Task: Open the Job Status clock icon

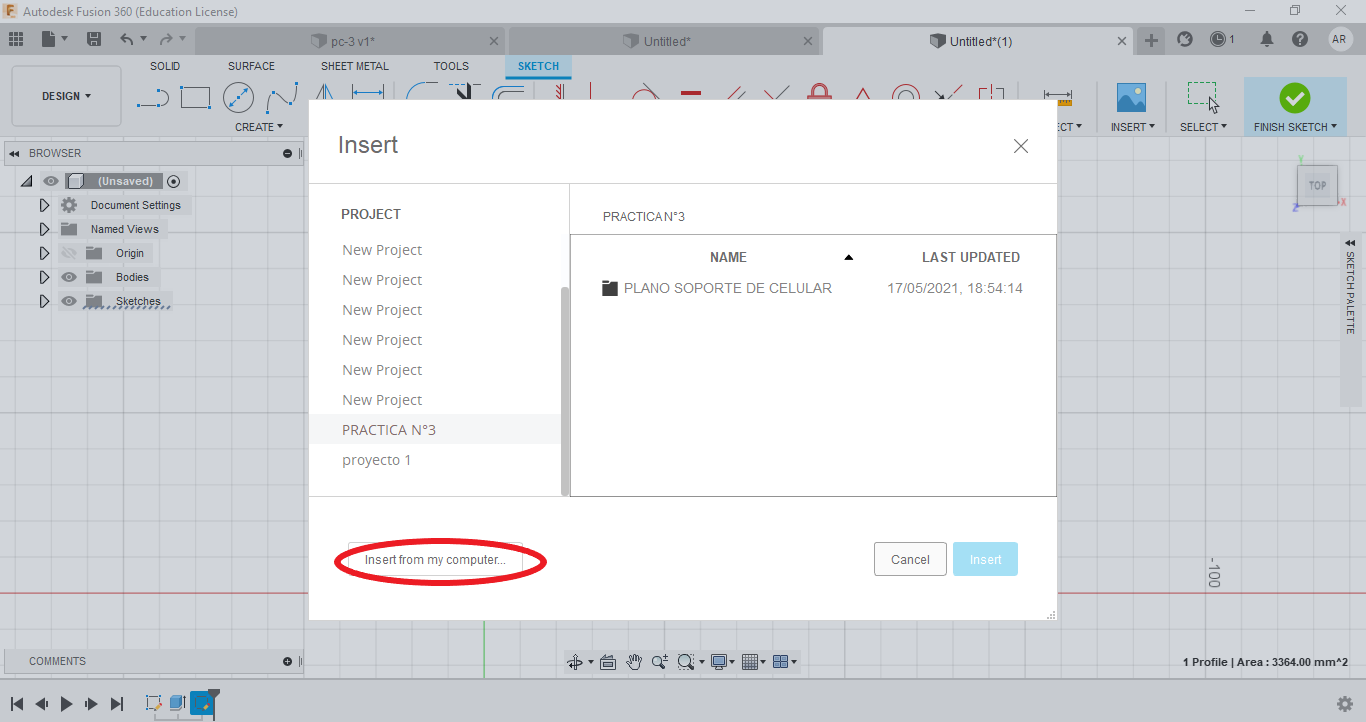Action: pyautogui.click(x=1218, y=40)
